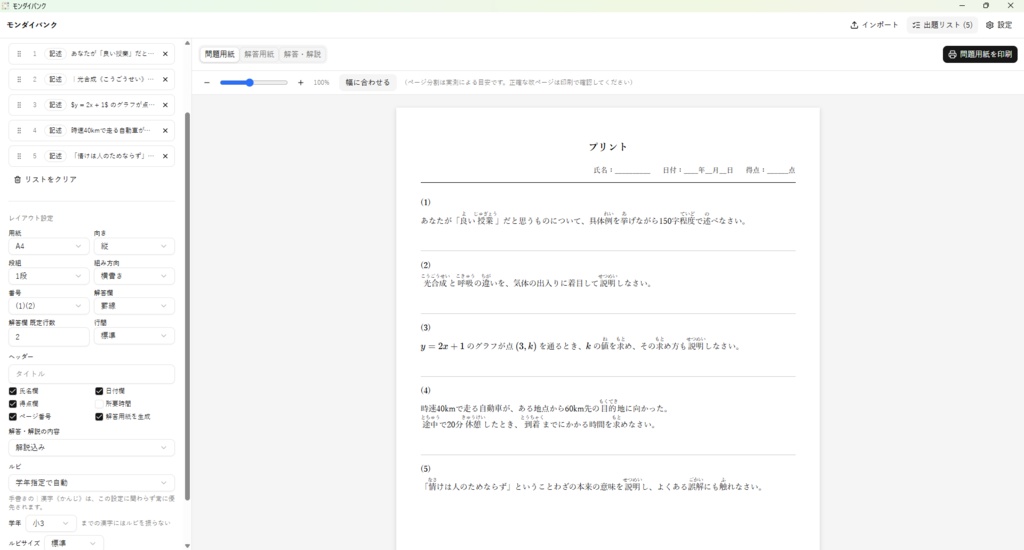
Task: Grab the drag handle of question 2
Action: pos(19,79)
